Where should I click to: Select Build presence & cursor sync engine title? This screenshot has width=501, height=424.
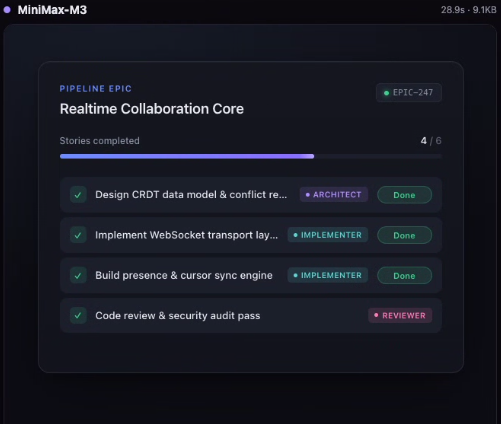coord(184,275)
